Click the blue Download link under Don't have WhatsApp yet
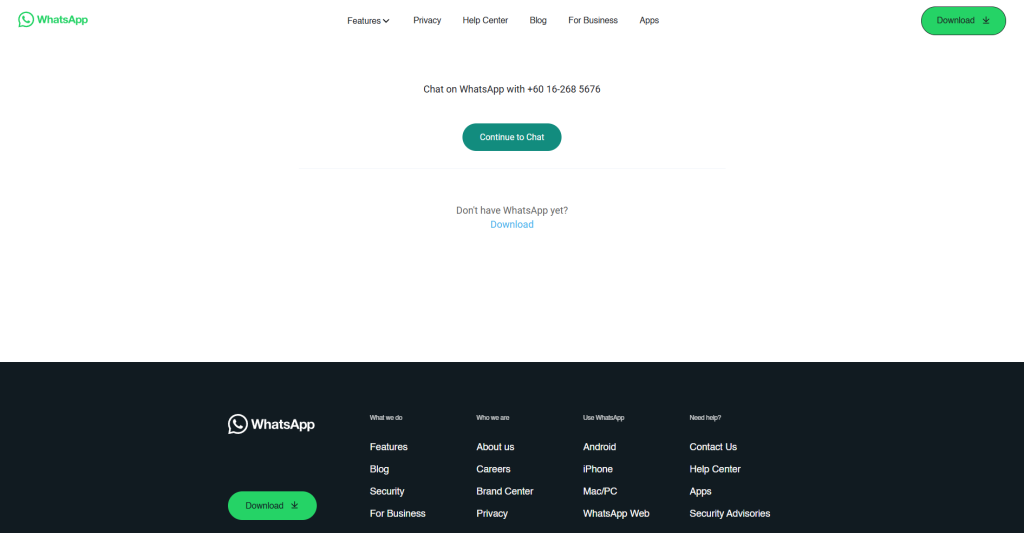1024x533 pixels. coord(512,224)
